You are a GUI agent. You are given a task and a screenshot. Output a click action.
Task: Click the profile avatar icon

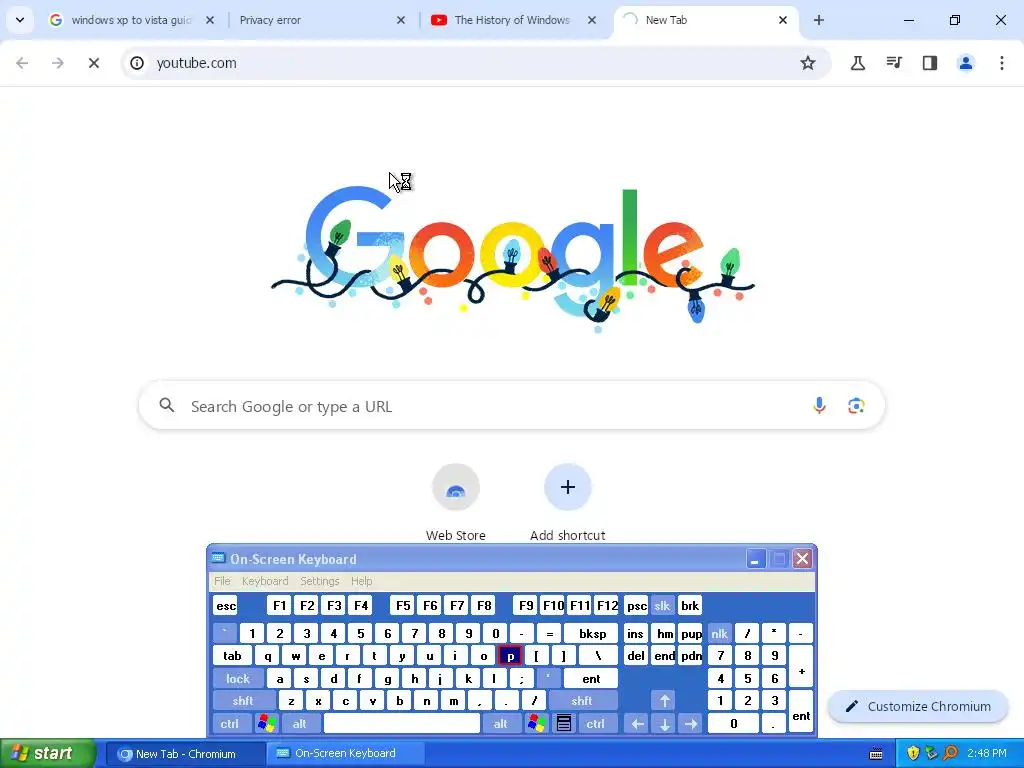pyautogui.click(x=966, y=63)
